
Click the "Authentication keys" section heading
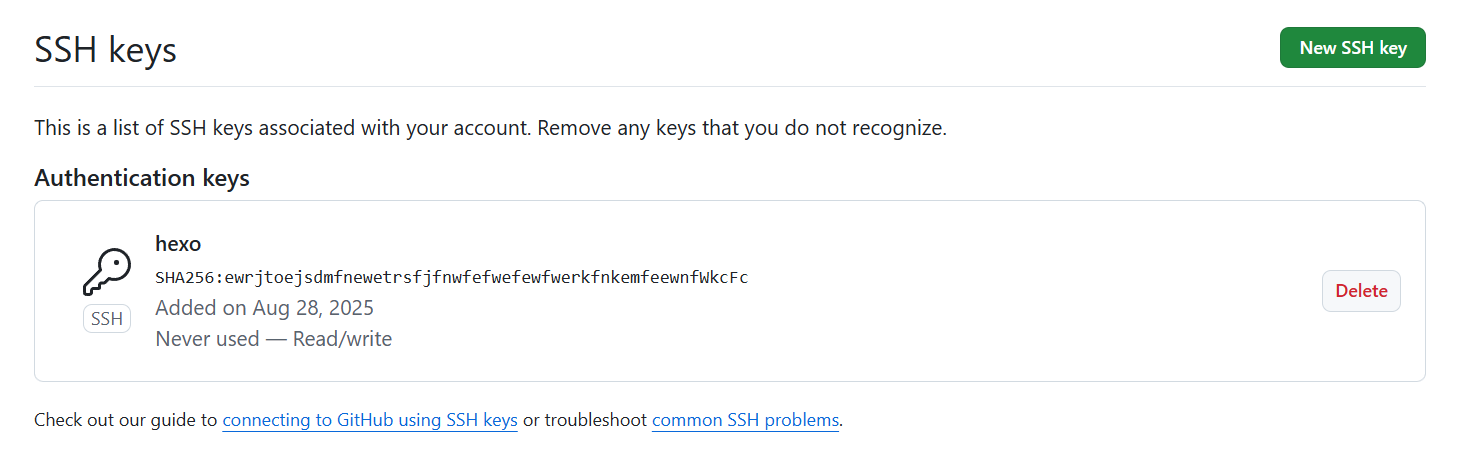click(x=141, y=178)
